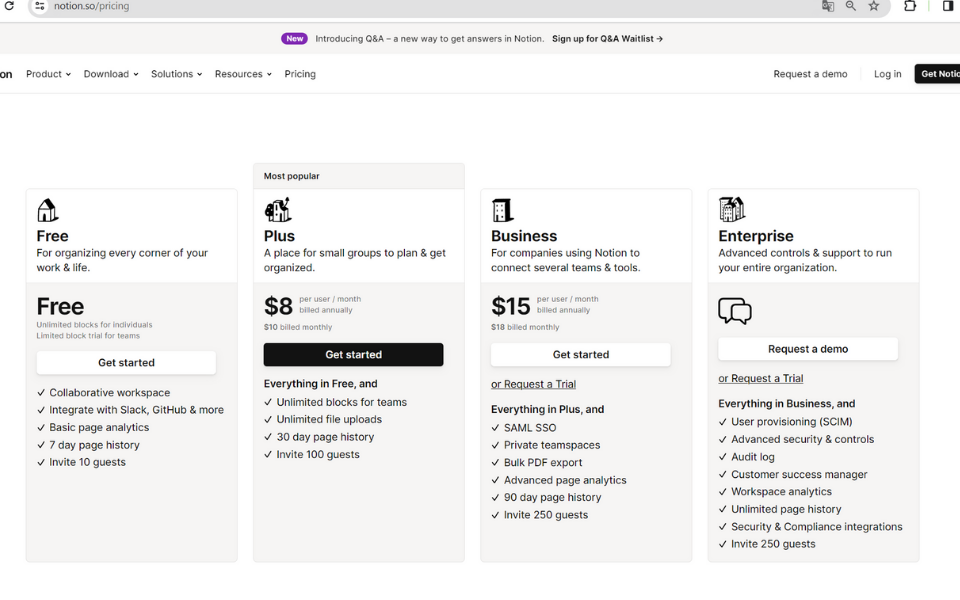960x600 pixels.
Task: Open the Solutions dropdown menu
Action: coord(176,74)
